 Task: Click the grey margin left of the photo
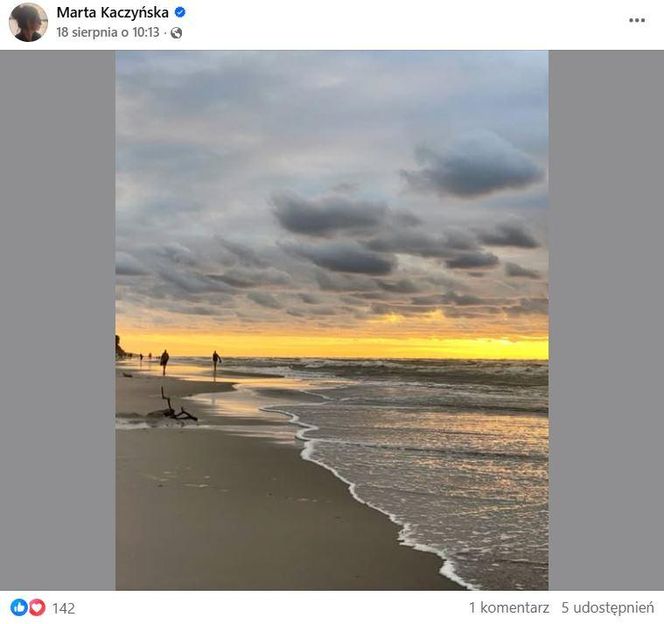tap(57, 320)
